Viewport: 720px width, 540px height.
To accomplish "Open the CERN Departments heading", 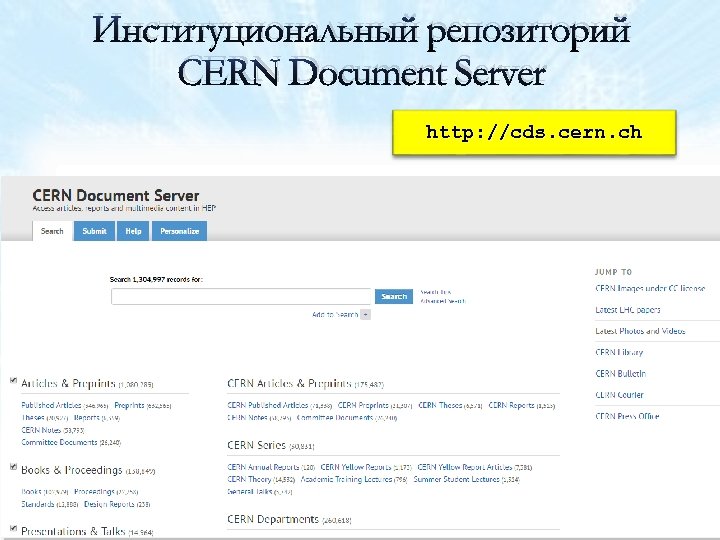I will click(x=273, y=519).
